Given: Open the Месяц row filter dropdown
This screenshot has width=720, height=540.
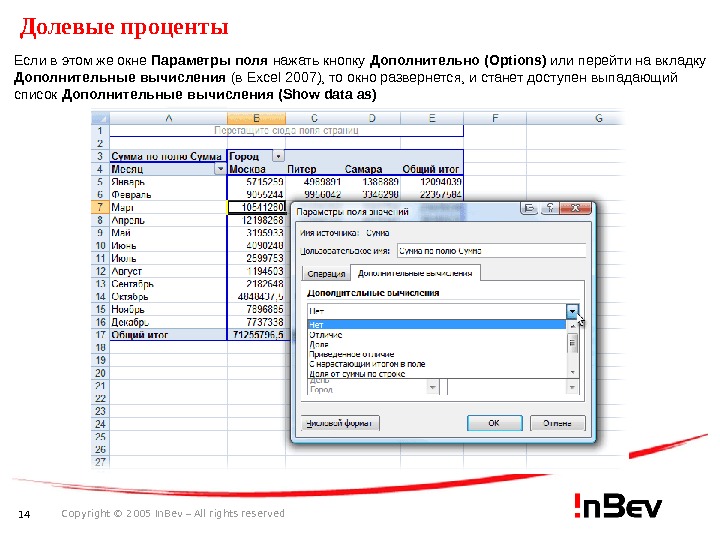Looking at the screenshot, I should click(220, 169).
